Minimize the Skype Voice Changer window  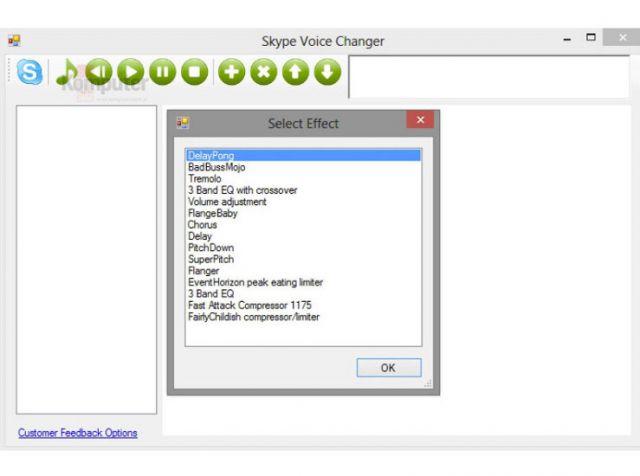(567, 39)
